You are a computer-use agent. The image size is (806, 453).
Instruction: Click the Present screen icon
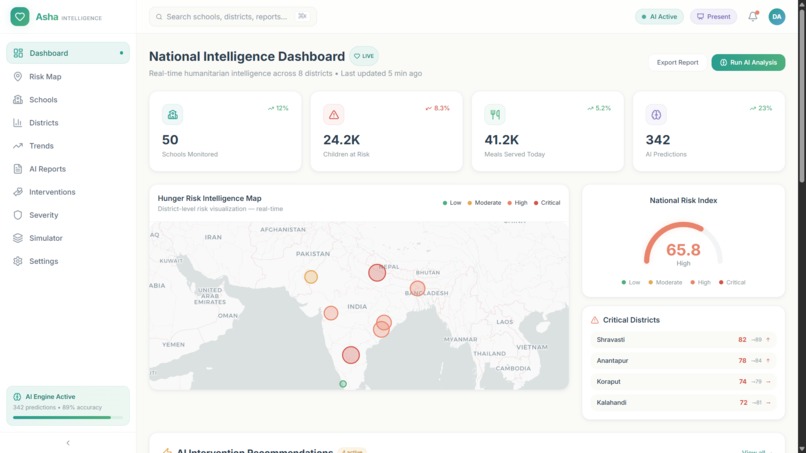click(700, 16)
